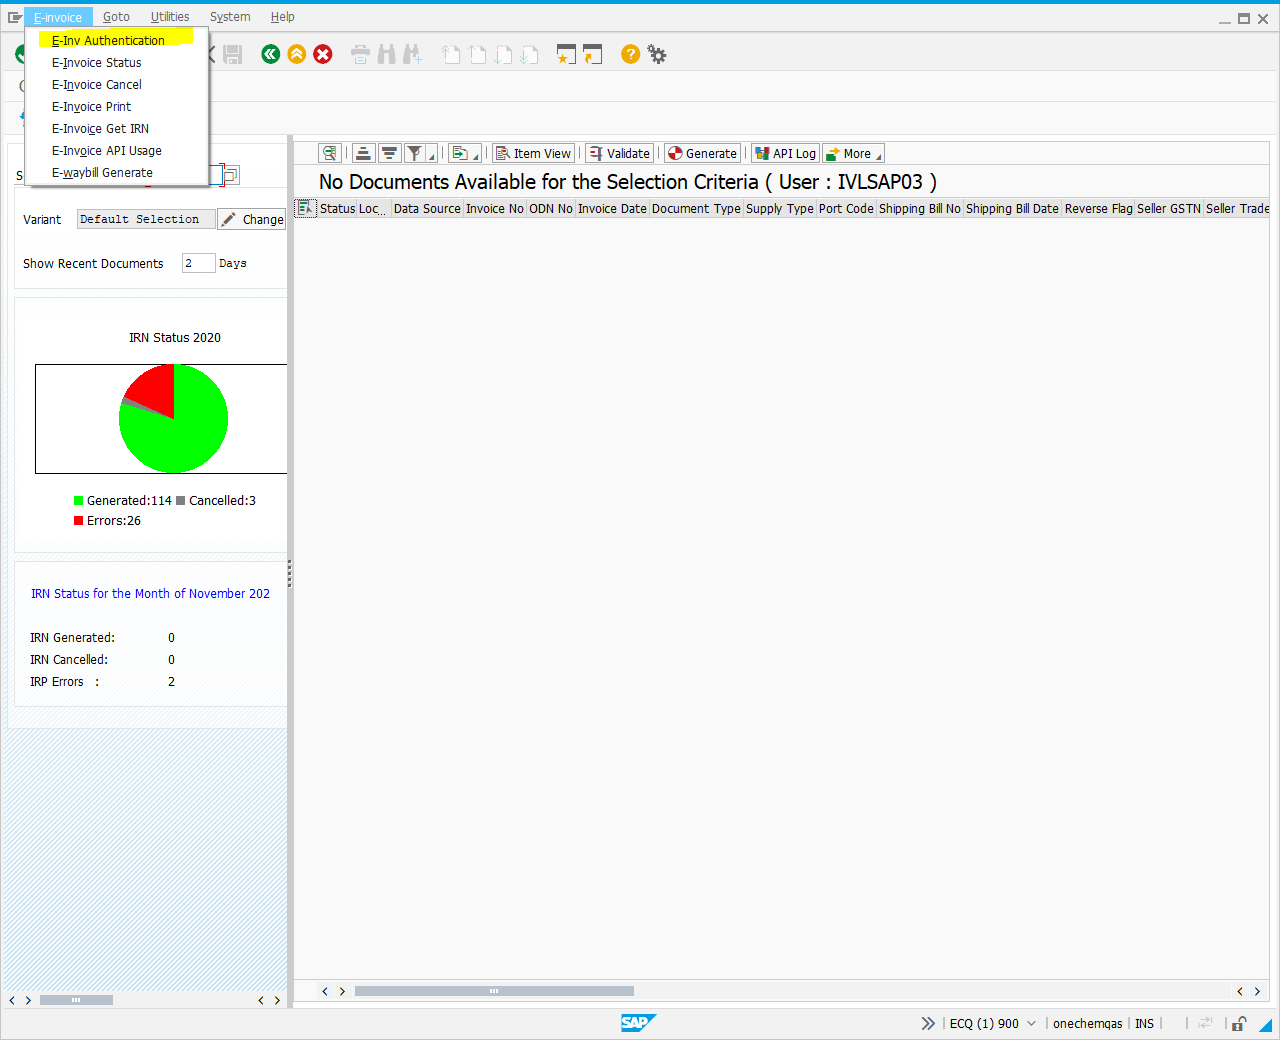This screenshot has height=1040, width=1280.
Task: Click the Invoice Date column header
Action: [x=612, y=208]
